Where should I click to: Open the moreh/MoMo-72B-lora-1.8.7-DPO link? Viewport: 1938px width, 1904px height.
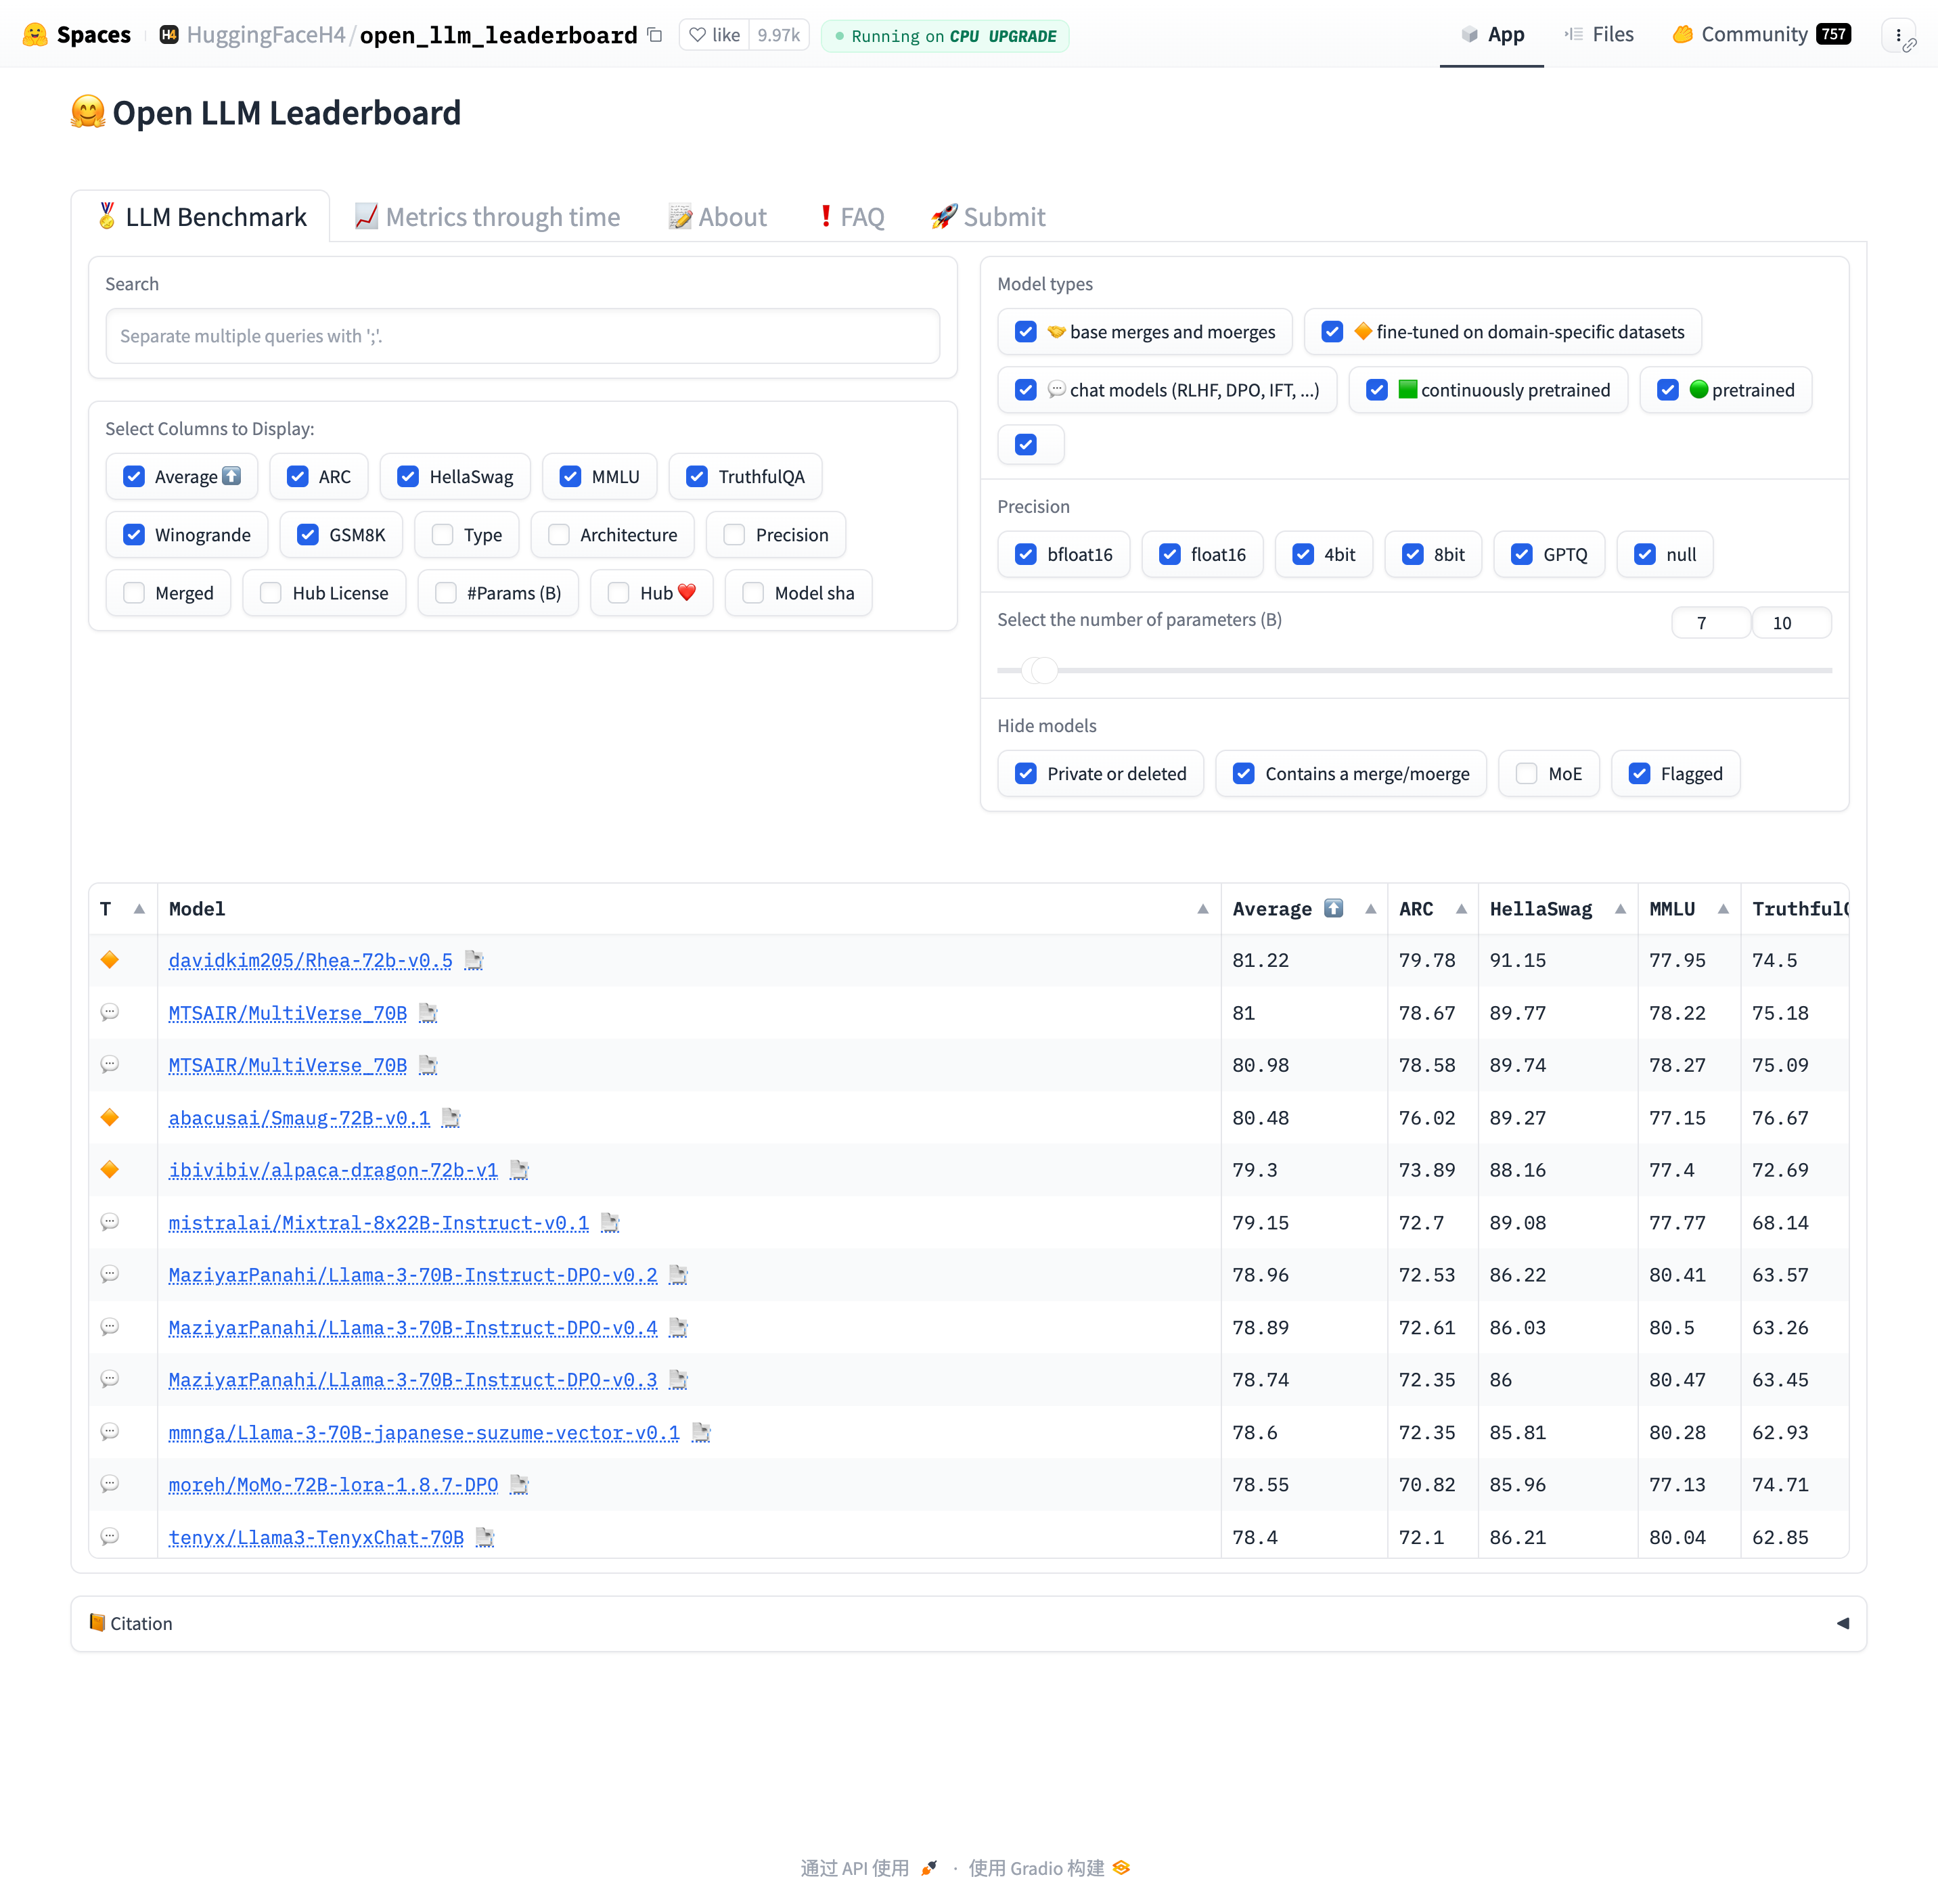[333, 1485]
